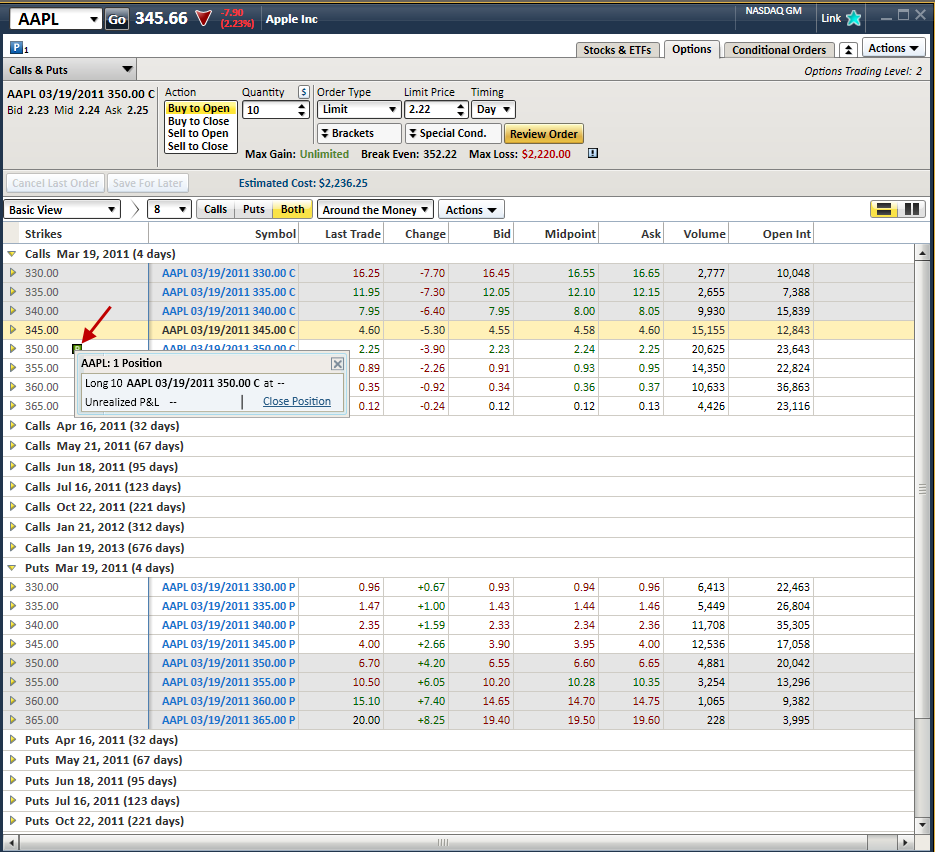
Task: Click the Link star icon
Action: (854, 18)
